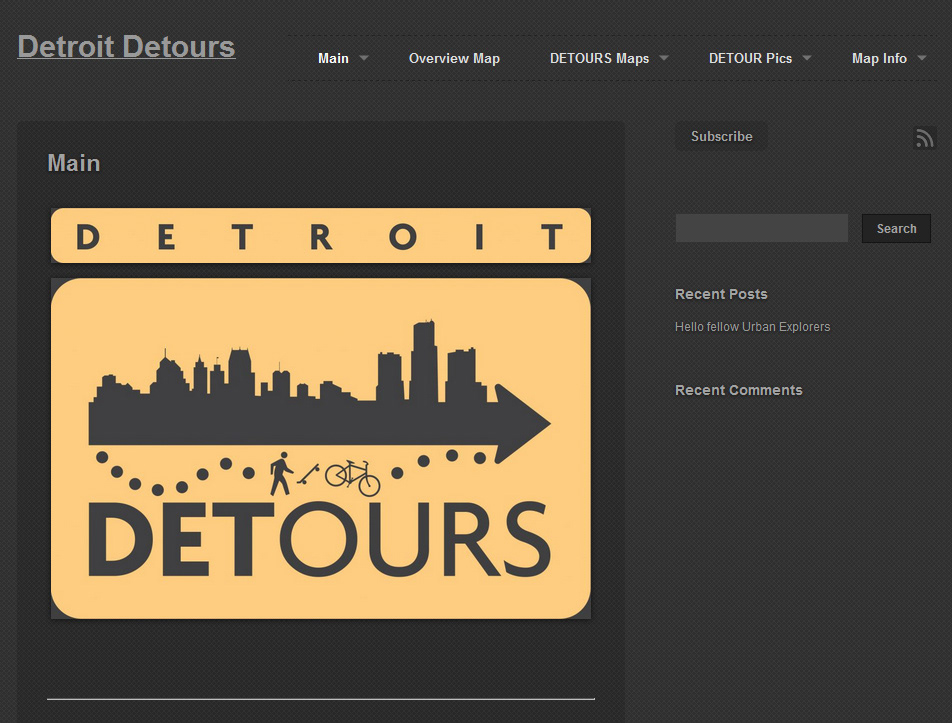The image size is (952, 723).
Task: Click the DETROIT banner image
Action: (321, 236)
